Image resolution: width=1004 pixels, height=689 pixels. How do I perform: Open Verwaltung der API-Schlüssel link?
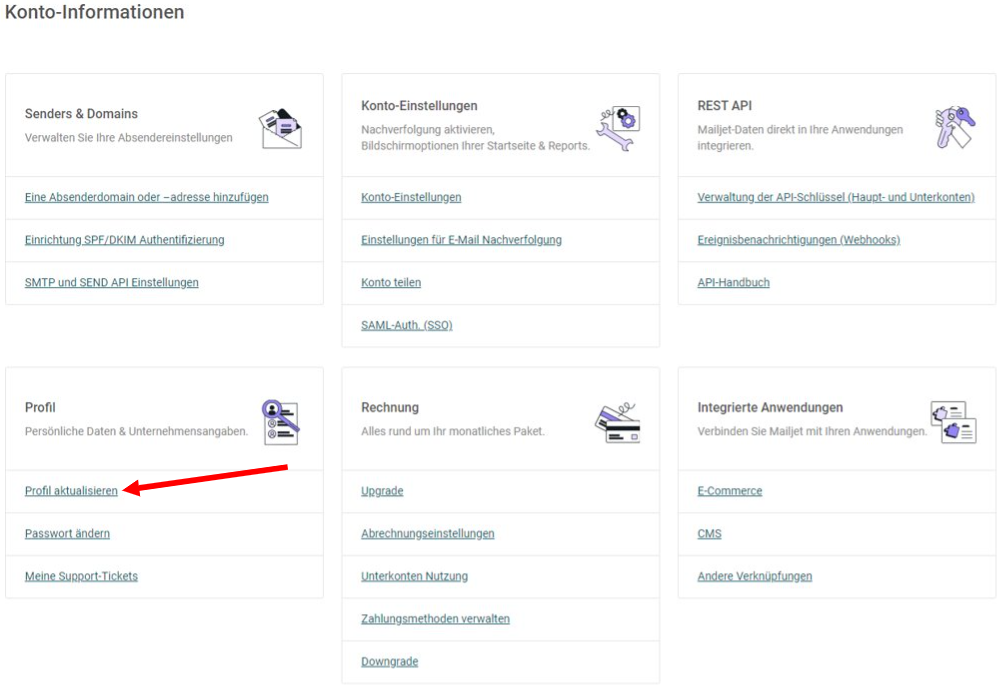pyautogui.click(x=836, y=197)
